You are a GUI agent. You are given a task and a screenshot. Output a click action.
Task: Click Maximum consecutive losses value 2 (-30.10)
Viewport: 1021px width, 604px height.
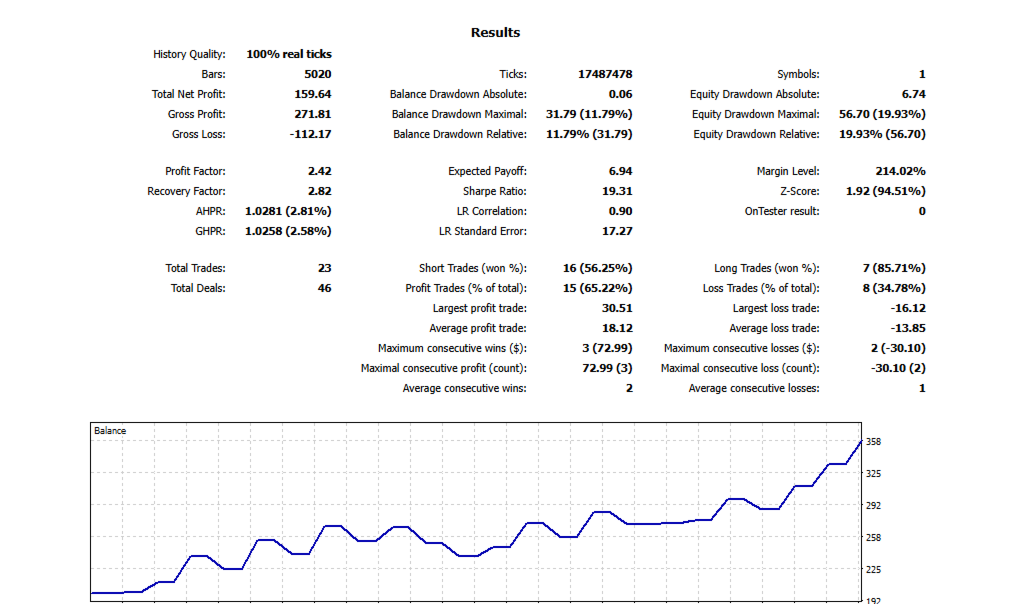coord(898,348)
